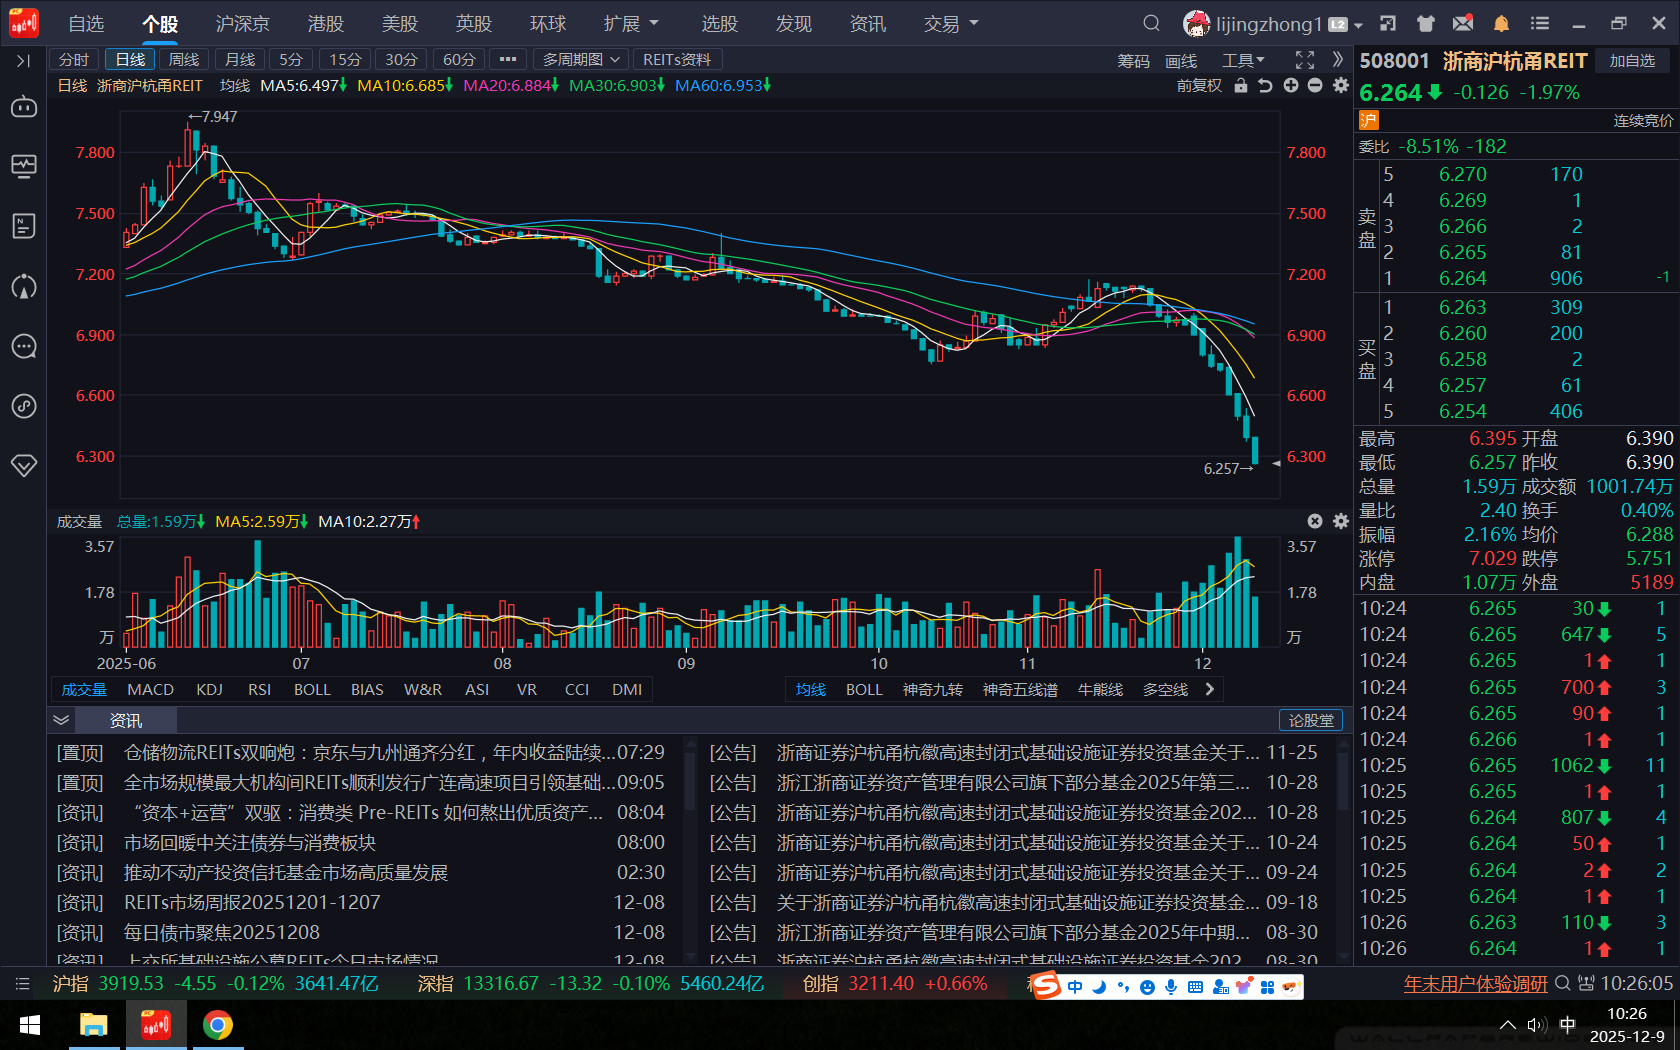1680x1050 pixels.
Task: Open the 多周期图 dropdown
Action: [581, 60]
